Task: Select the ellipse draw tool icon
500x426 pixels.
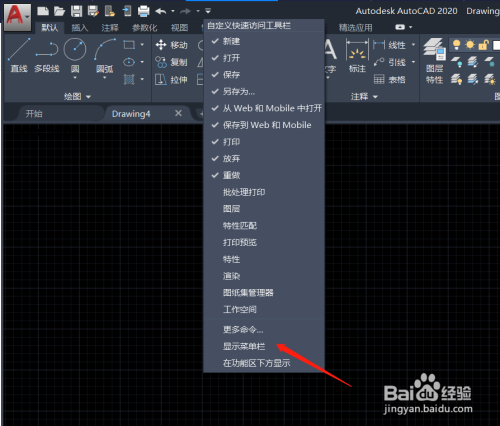Action: click(129, 62)
